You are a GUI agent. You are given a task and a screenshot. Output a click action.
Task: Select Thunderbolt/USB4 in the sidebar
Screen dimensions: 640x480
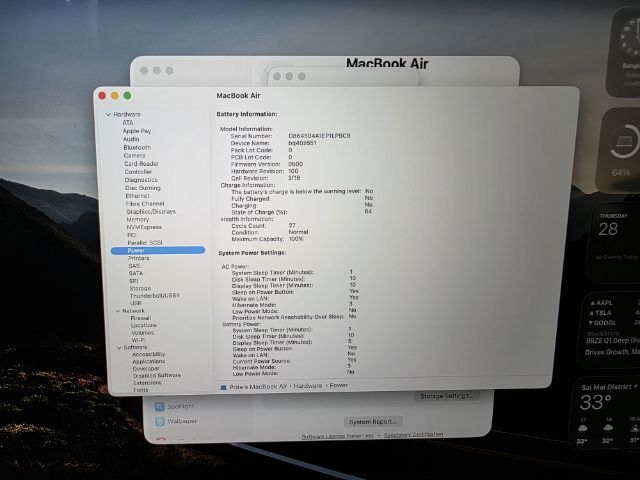click(x=154, y=296)
